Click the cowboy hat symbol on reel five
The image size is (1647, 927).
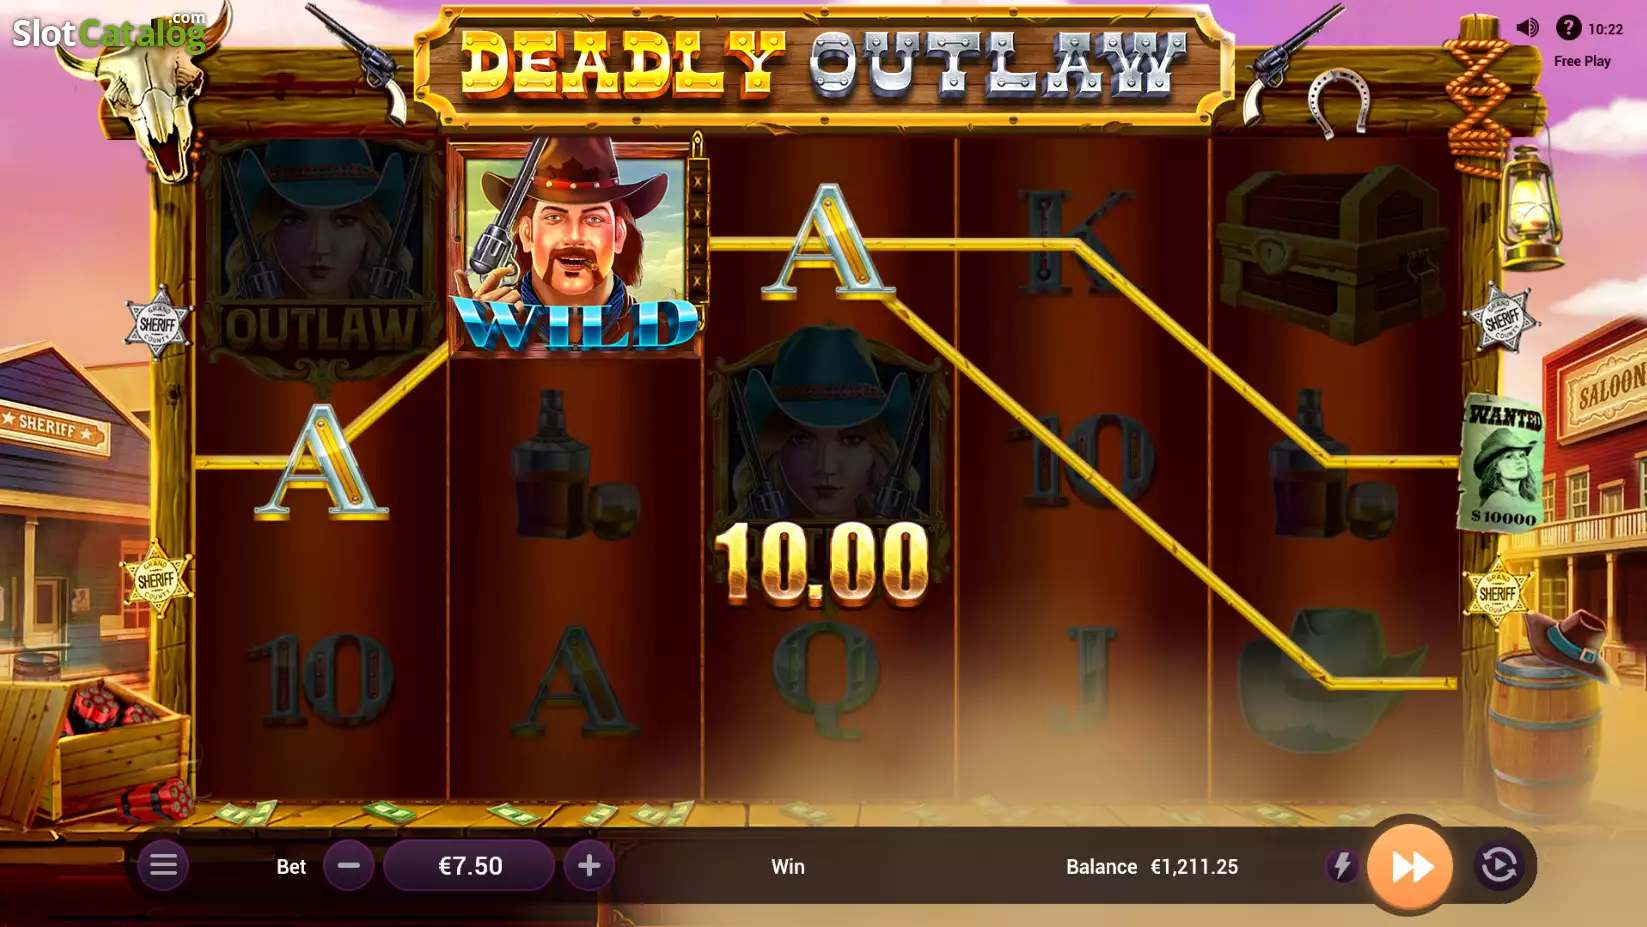[1330, 680]
